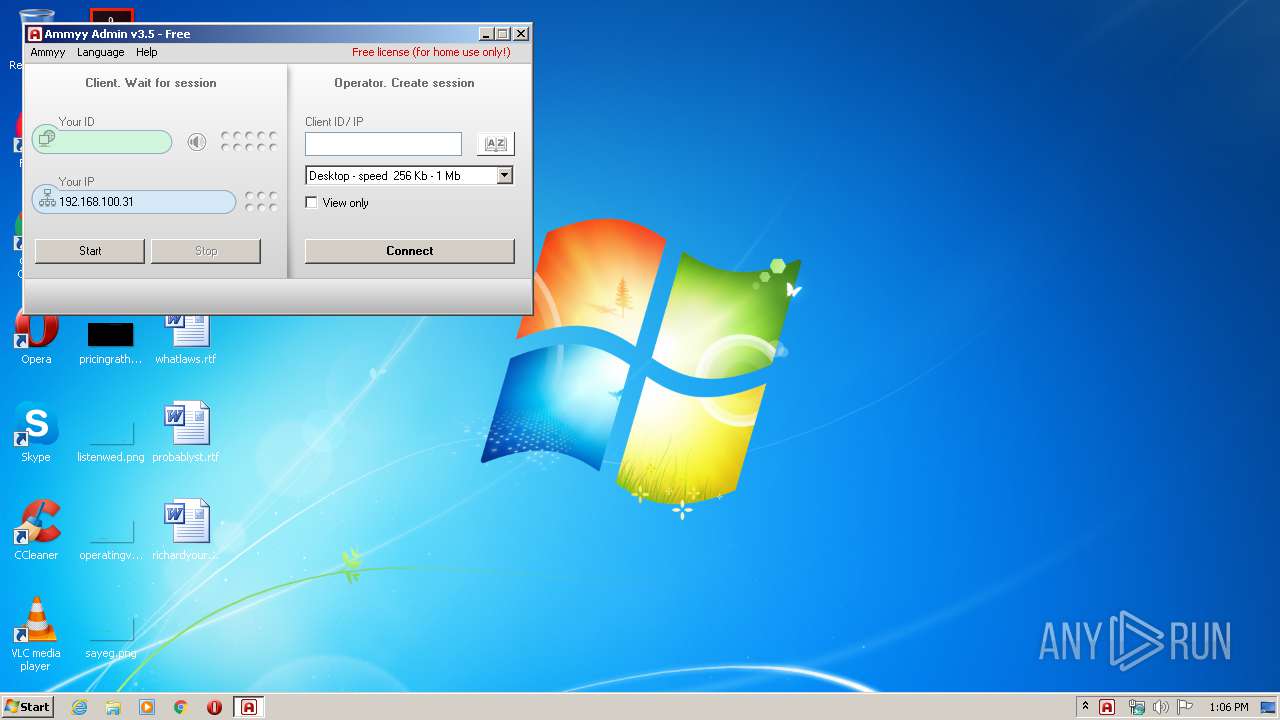The height and width of the screenshot is (720, 1280).
Task: Click the Show desktop button at taskbar end
Action: (x=1270, y=707)
